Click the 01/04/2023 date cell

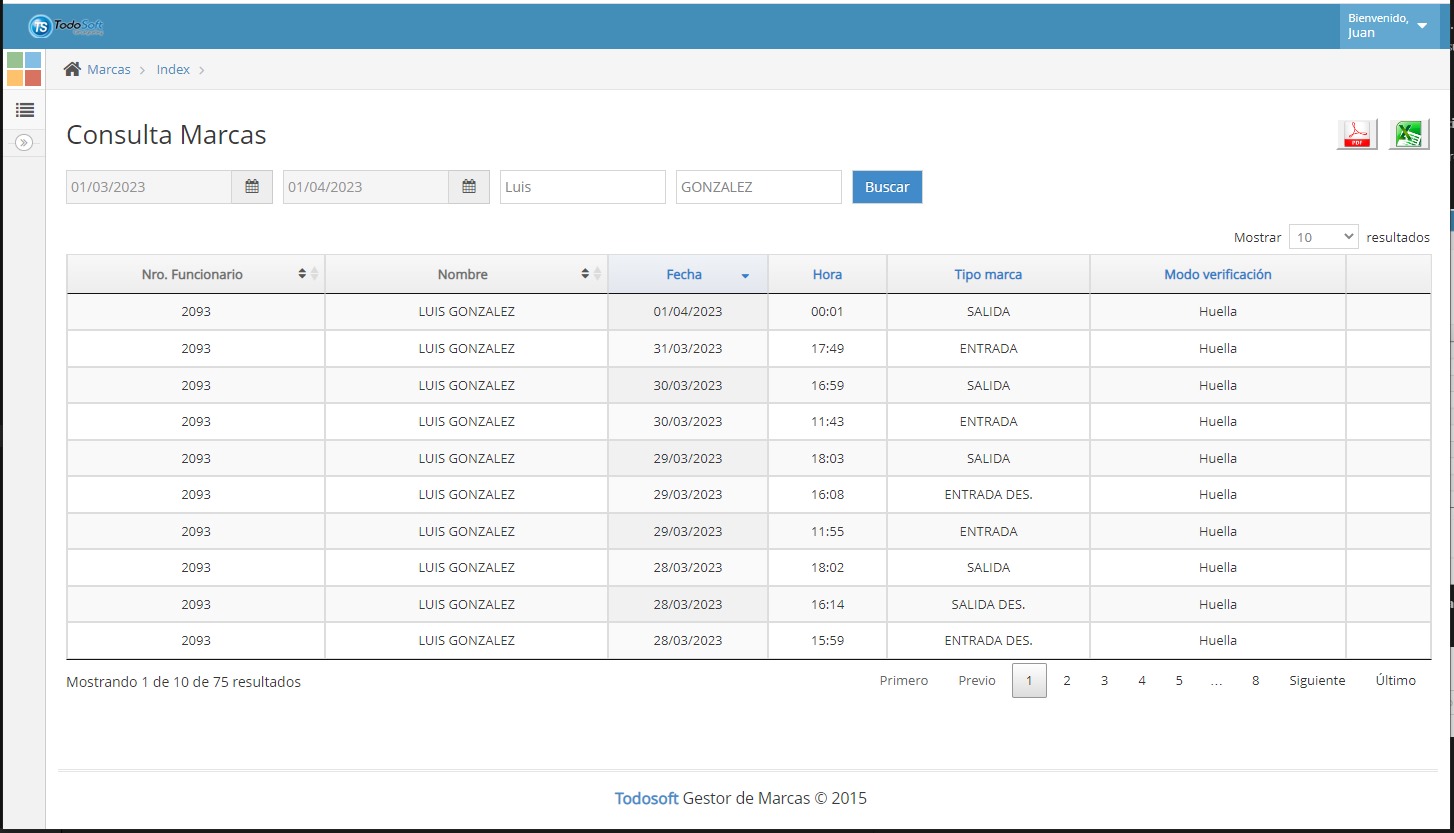(688, 312)
